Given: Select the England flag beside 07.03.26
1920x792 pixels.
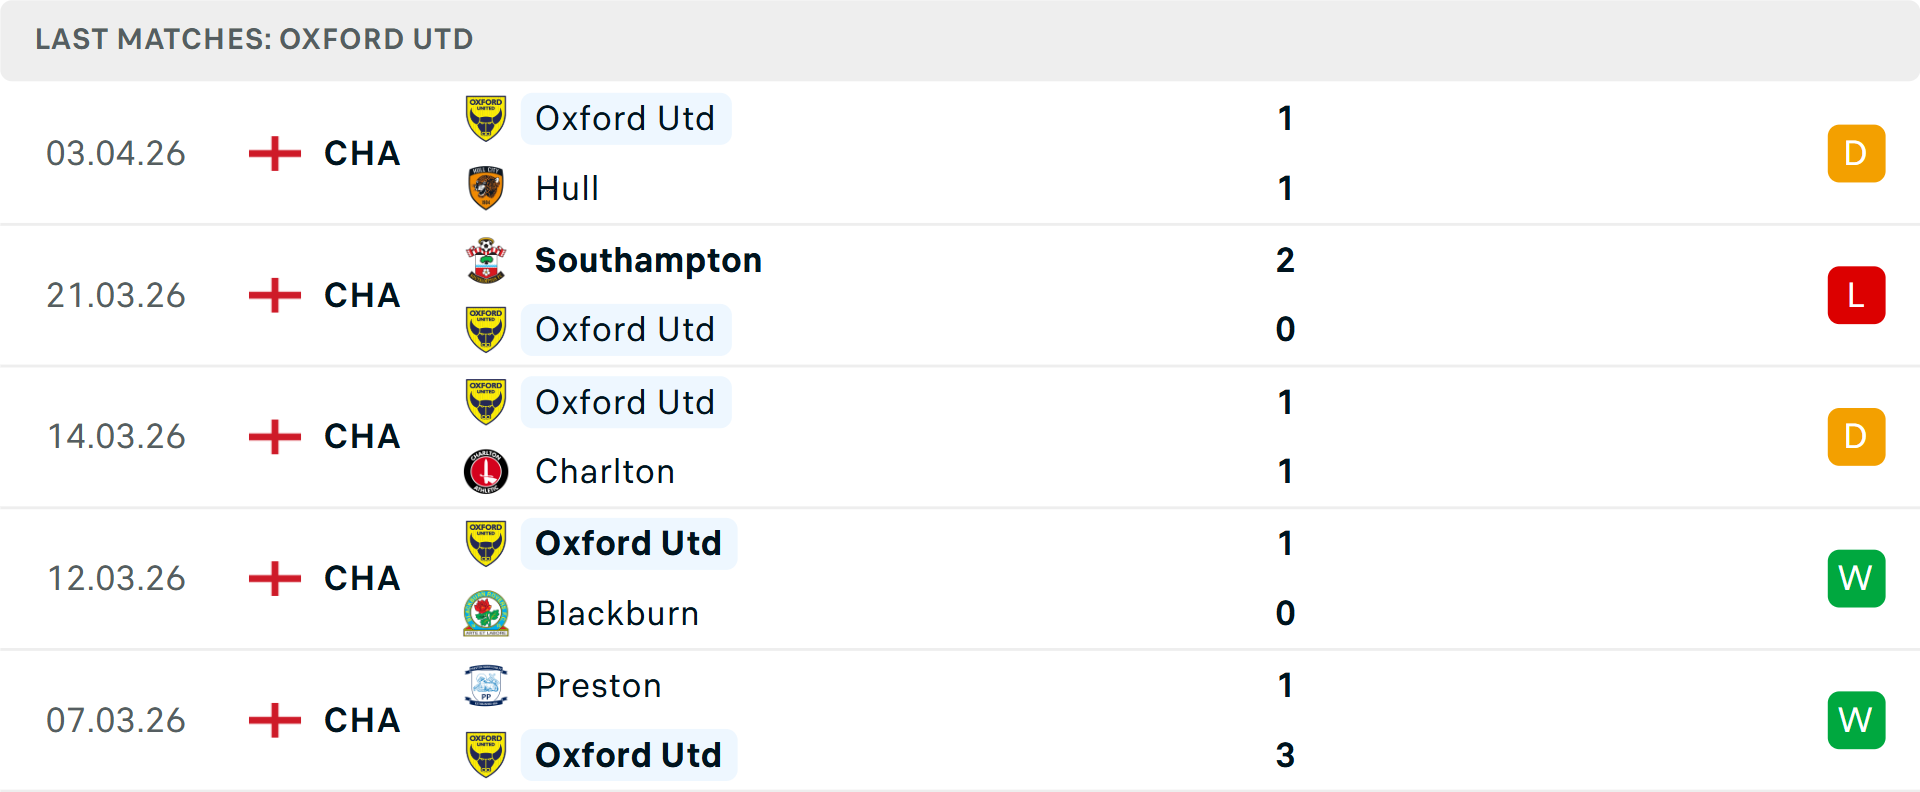Looking at the screenshot, I should pos(272,720).
